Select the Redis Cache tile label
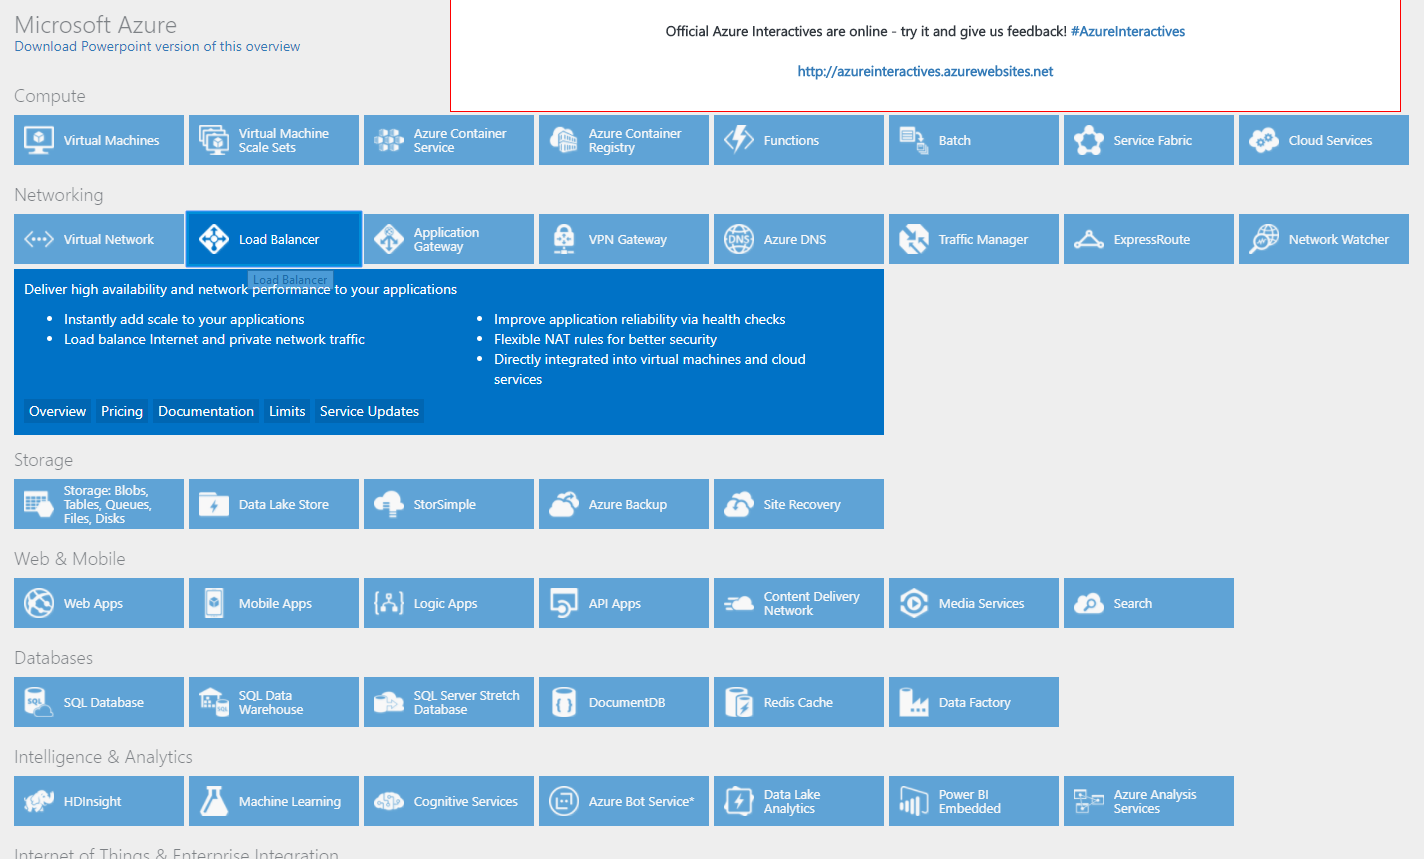This screenshot has width=1424, height=859. coord(798,703)
